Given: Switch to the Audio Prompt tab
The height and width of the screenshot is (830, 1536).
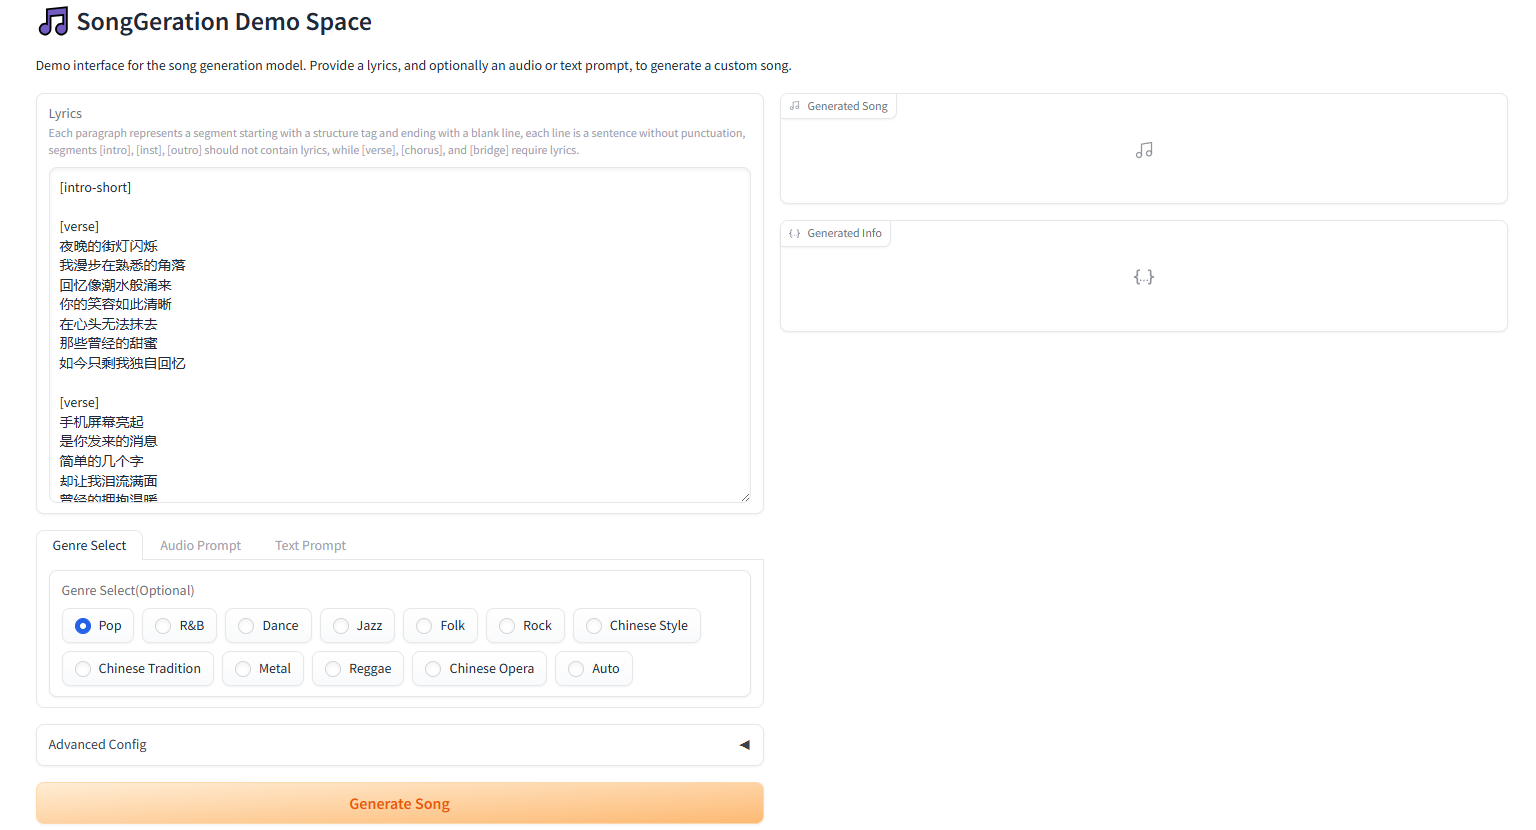Looking at the screenshot, I should (200, 546).
